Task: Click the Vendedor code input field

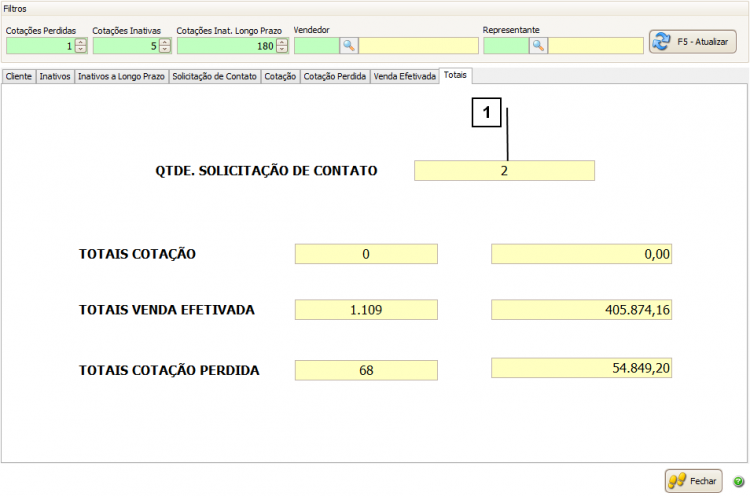Action: click(x=317, y=46)
